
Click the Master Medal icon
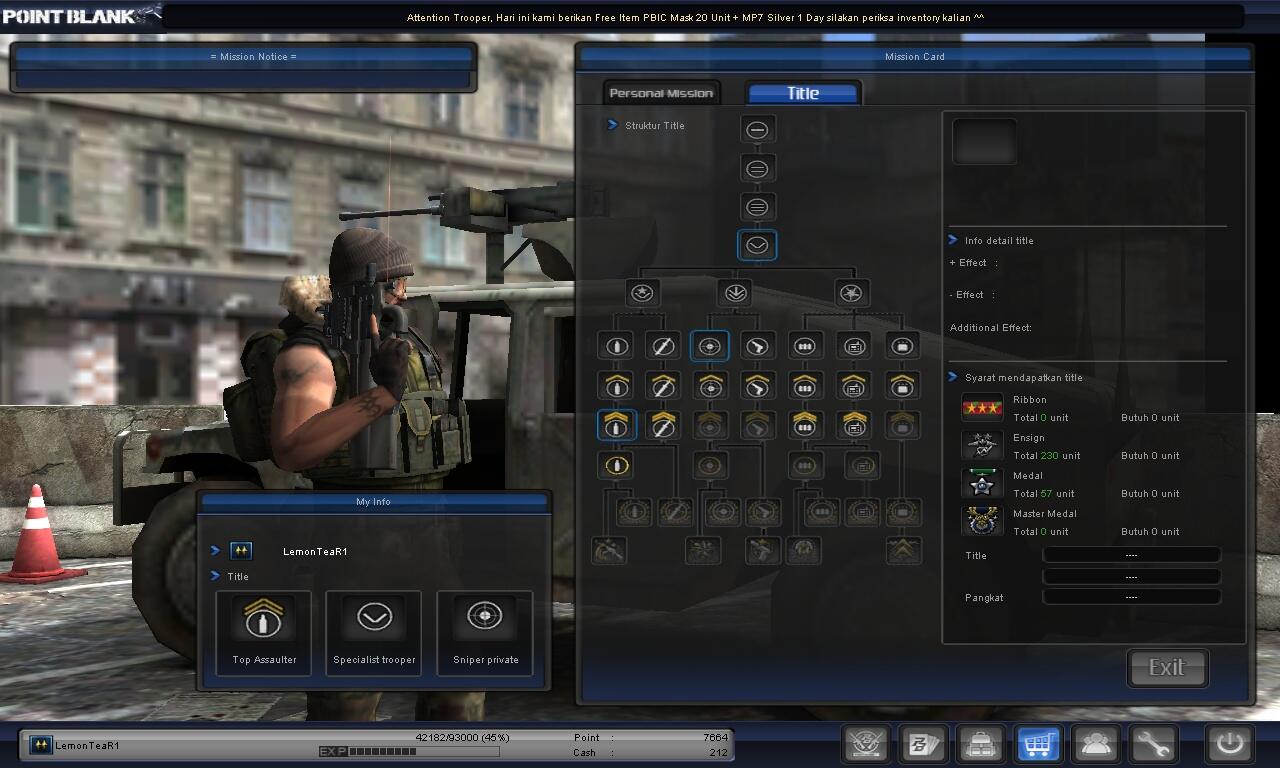click(982, 521)
